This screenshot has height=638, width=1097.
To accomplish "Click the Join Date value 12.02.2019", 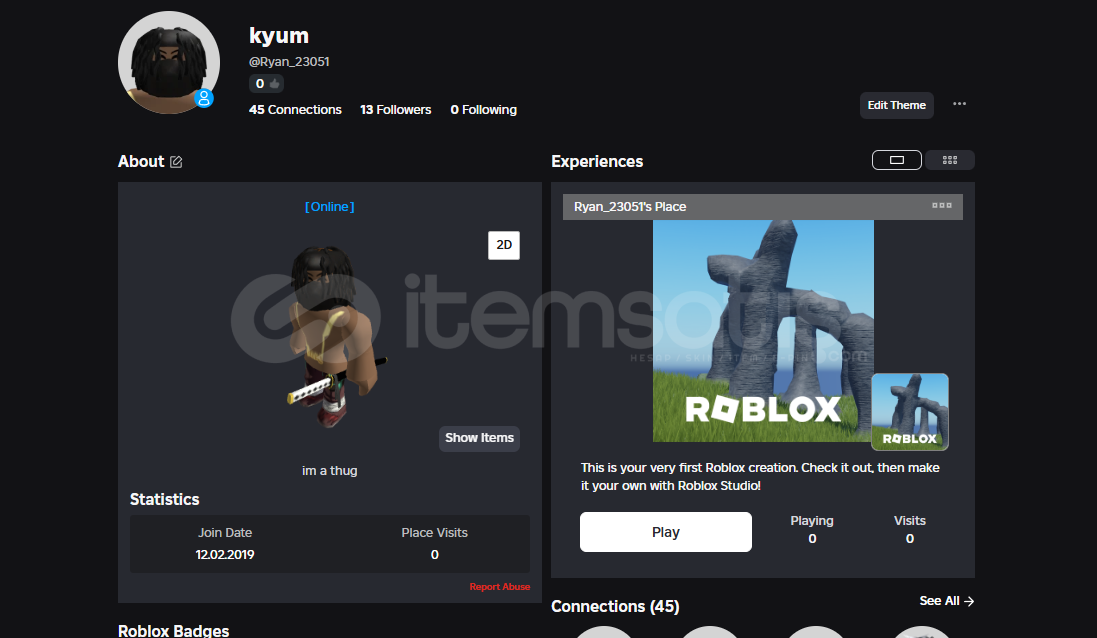I will [225, 555].
